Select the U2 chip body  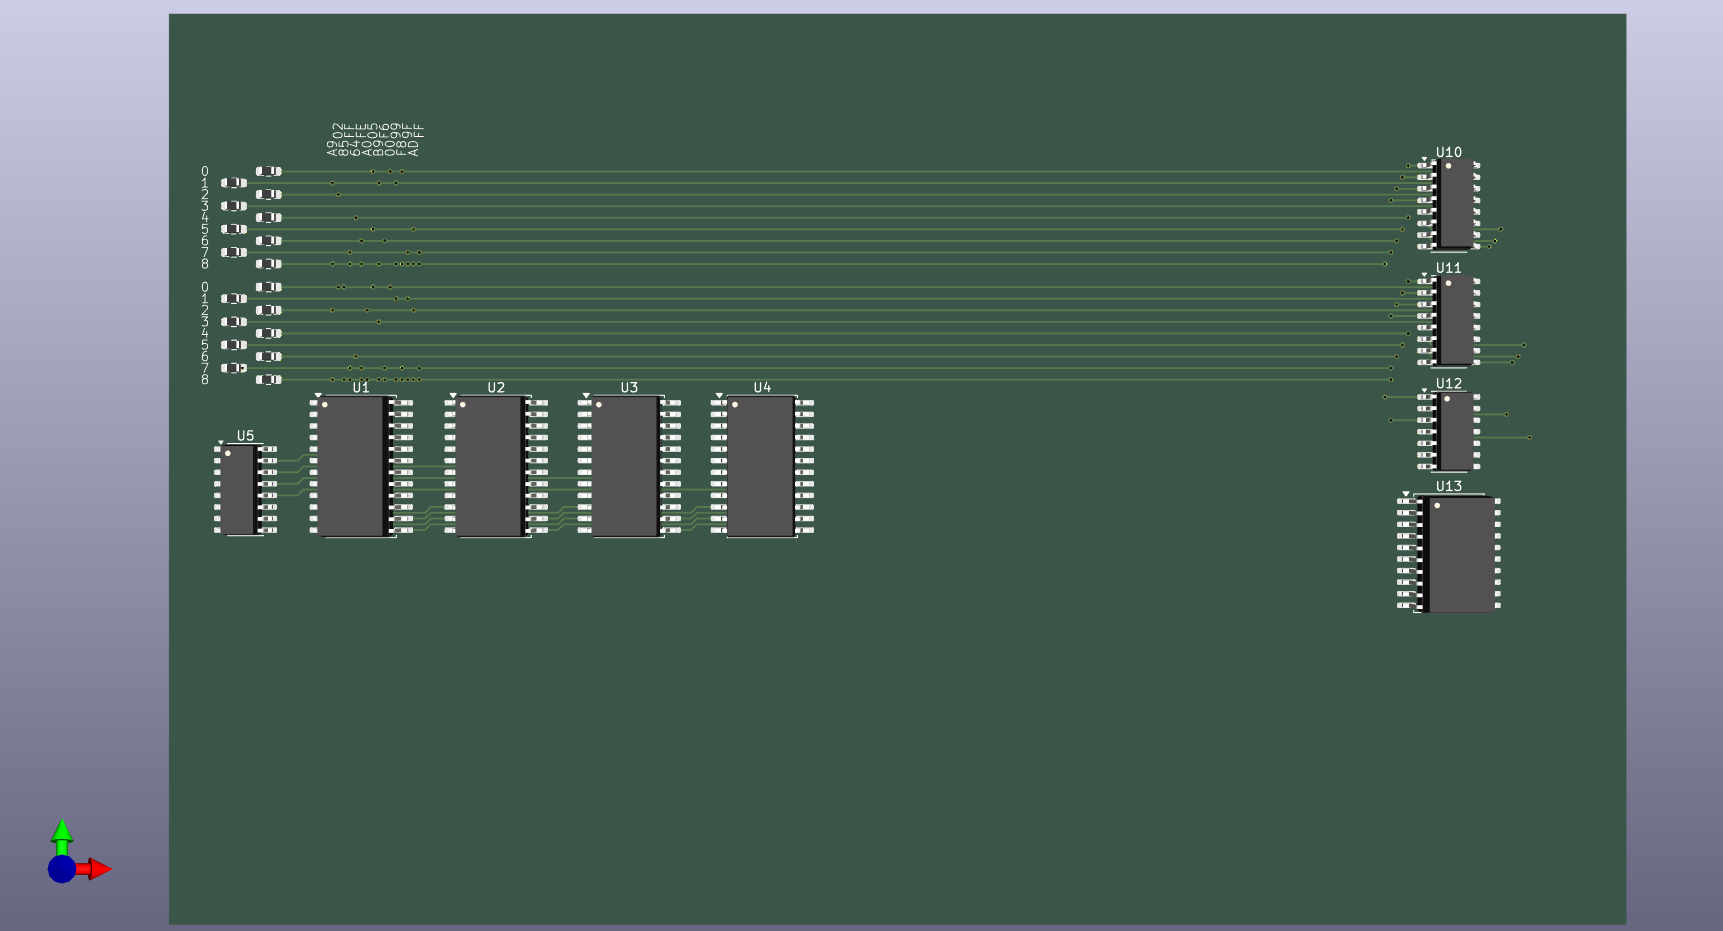(x=489, y=466)
